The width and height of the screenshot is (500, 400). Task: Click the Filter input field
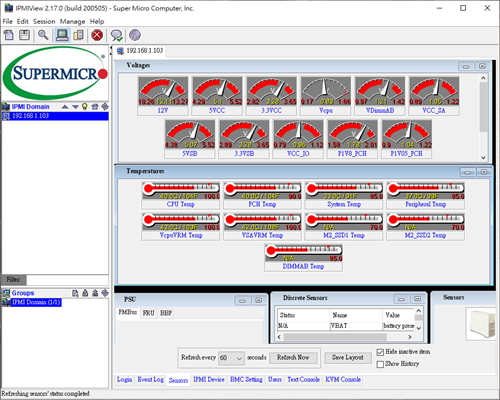pyautogui.click(x=67, y=280)
